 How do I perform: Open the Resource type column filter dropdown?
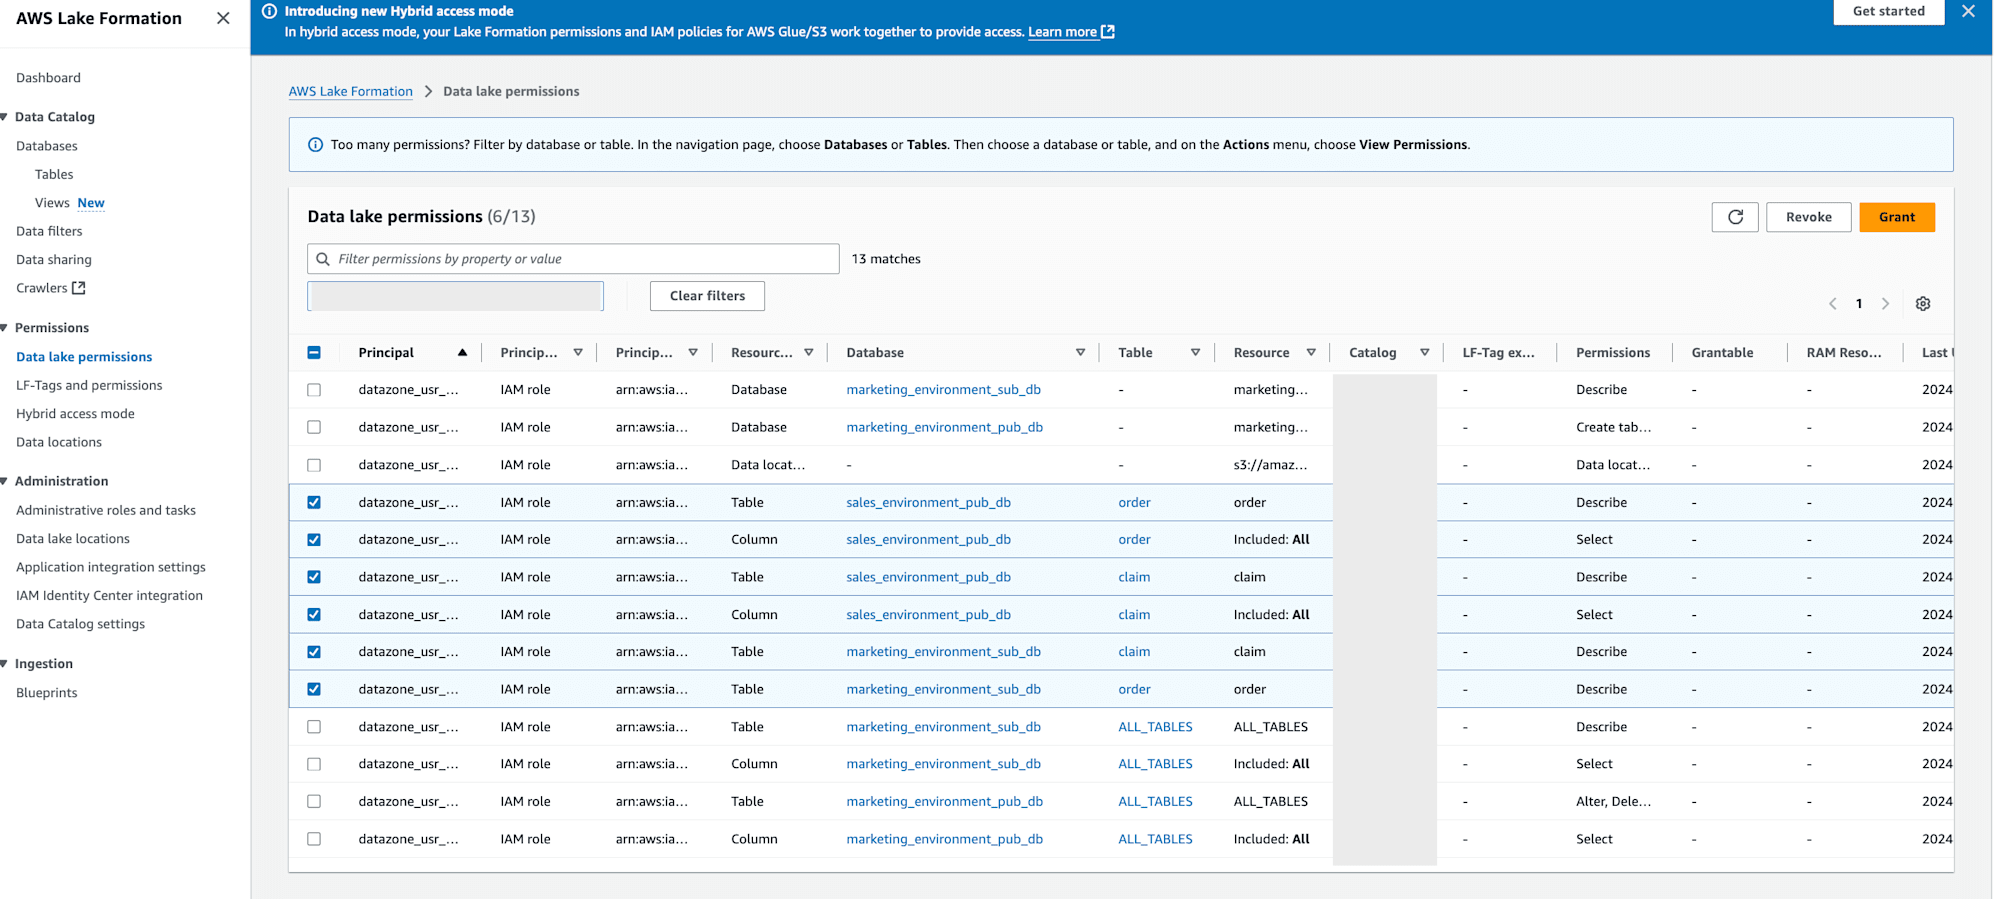click(809, 352)
